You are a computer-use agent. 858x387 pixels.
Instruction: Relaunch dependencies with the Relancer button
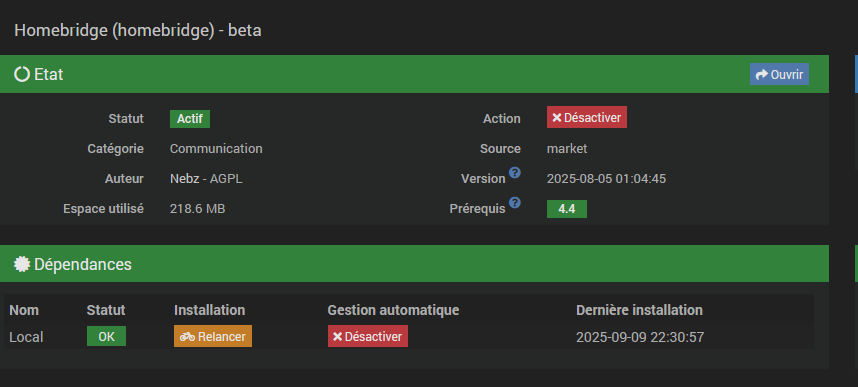(213, 336)
